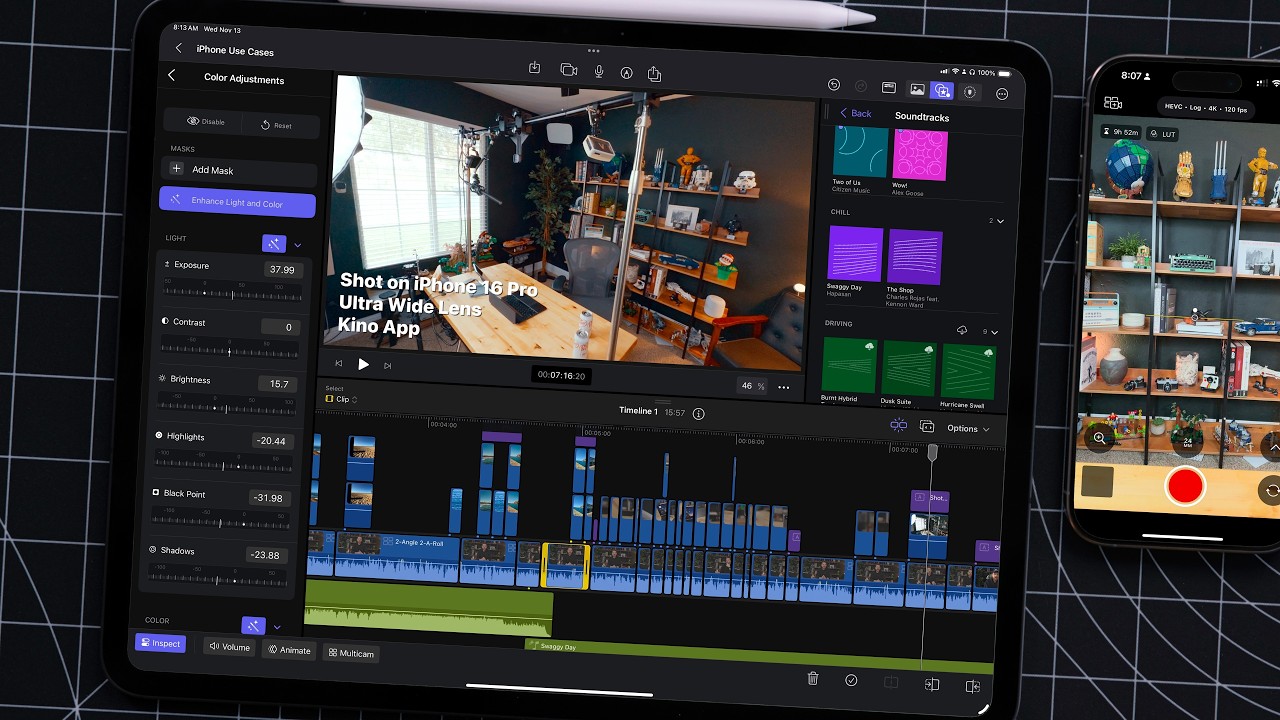The width and height of the screenshot is (1280, 720).
Task: Tap the Add Mask button
Action: click(238, 170)
